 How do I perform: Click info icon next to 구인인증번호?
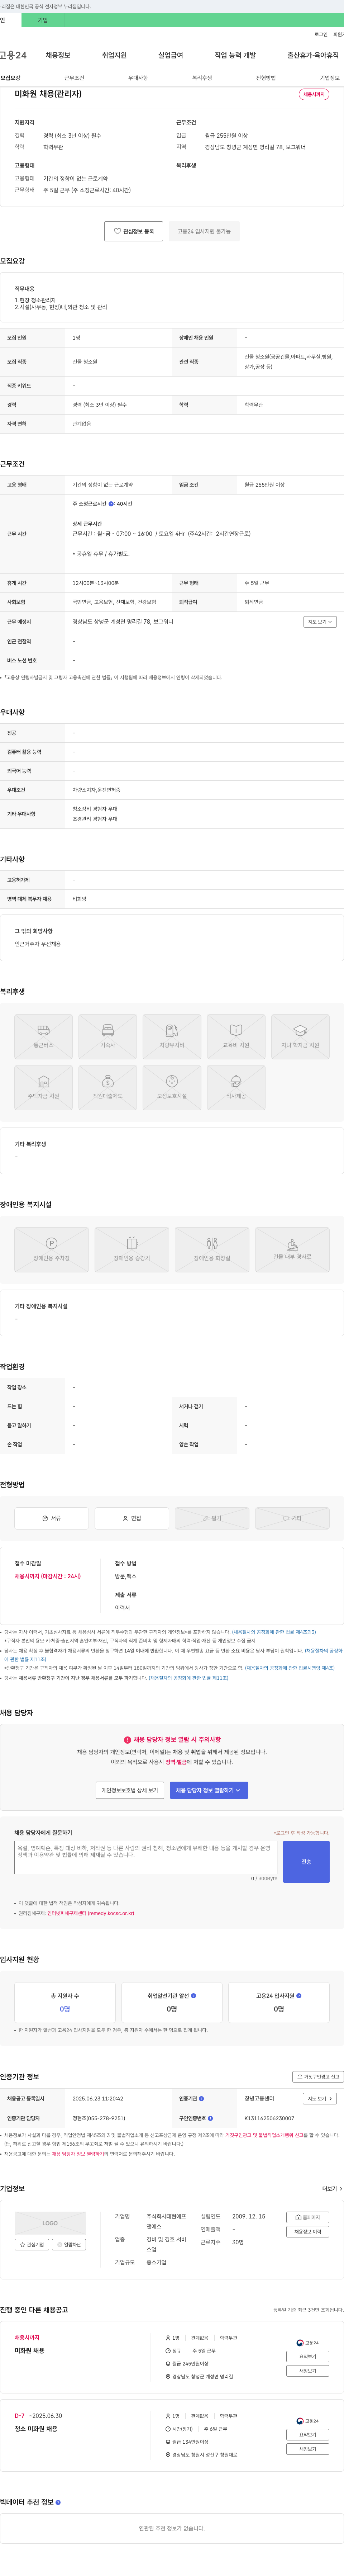click(210, 2118)
